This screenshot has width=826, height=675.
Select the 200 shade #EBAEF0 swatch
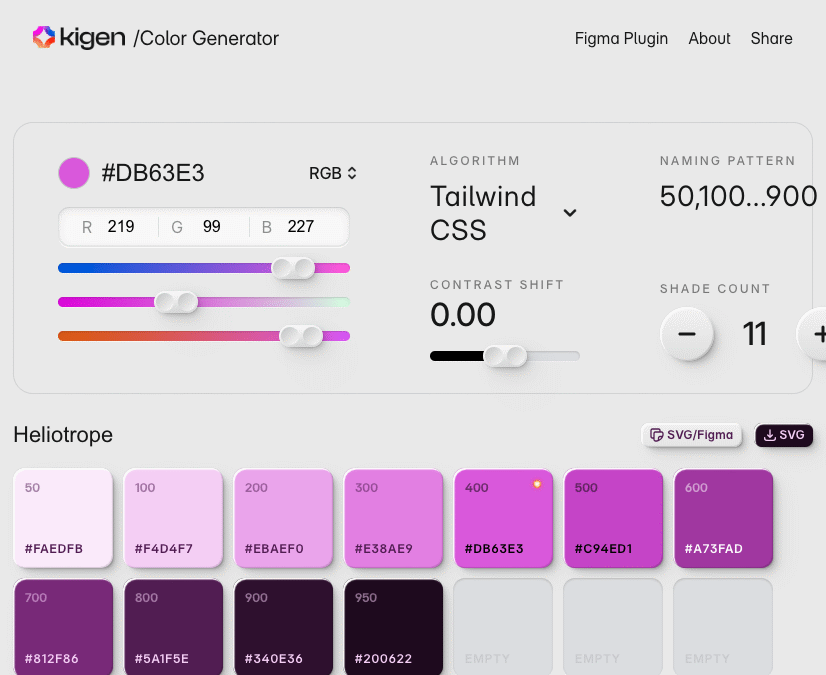(283, 519)
